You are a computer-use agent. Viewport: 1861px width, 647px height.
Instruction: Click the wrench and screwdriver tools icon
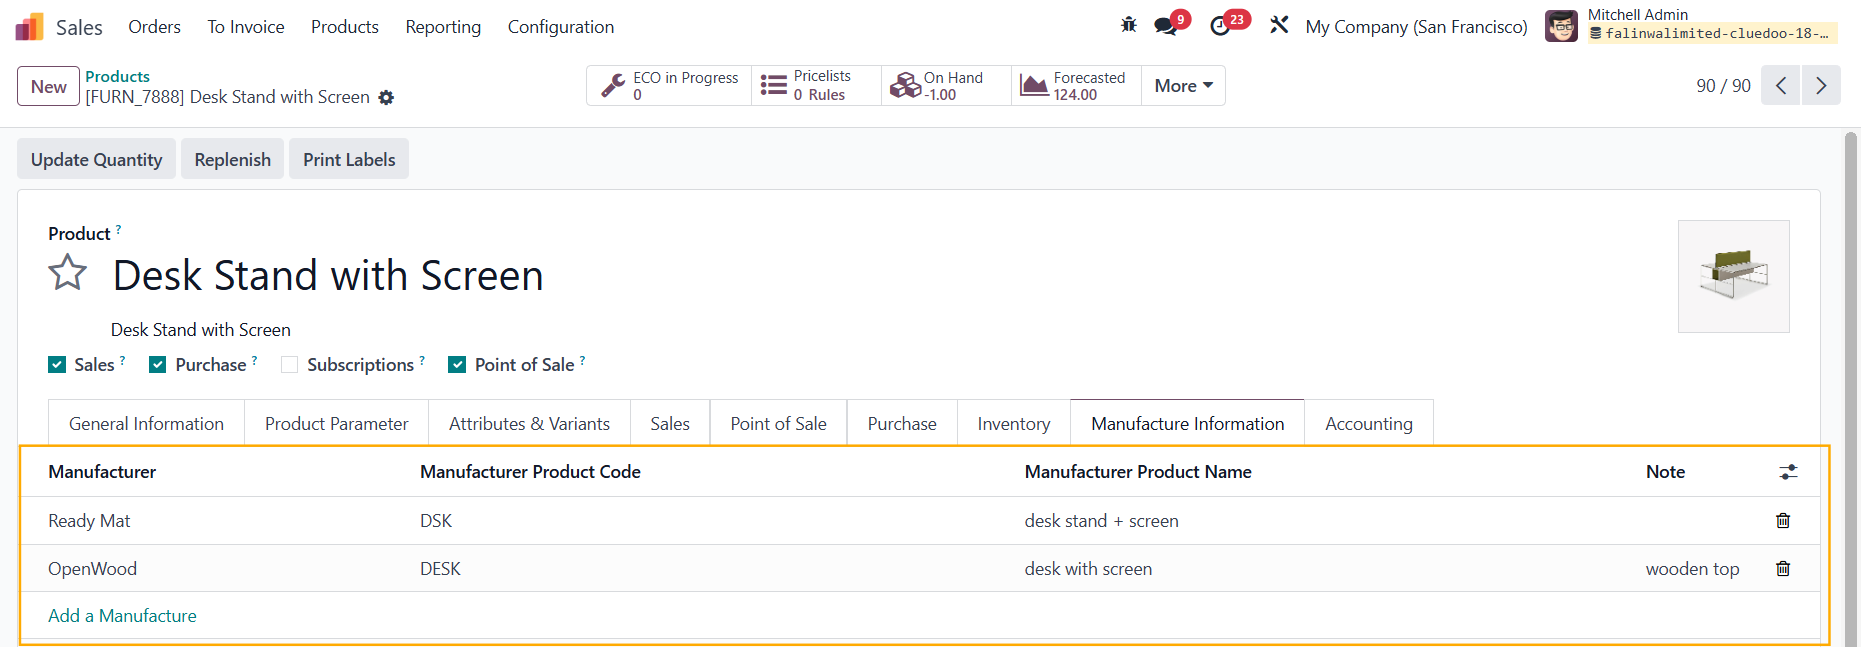1279,26
